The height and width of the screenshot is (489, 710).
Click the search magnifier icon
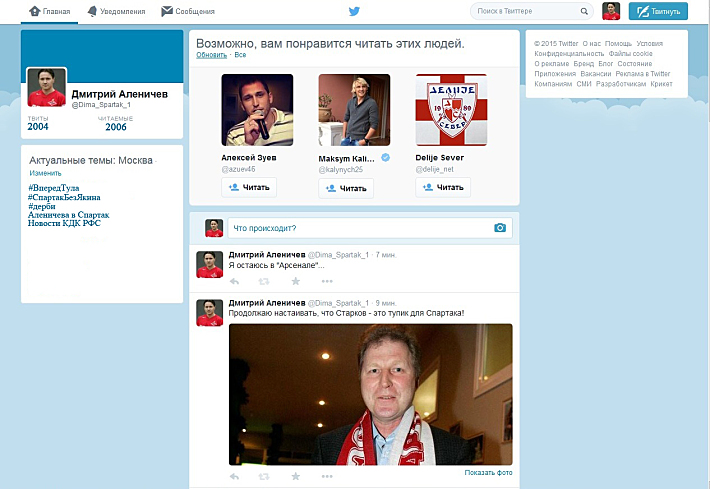(584, 12)
